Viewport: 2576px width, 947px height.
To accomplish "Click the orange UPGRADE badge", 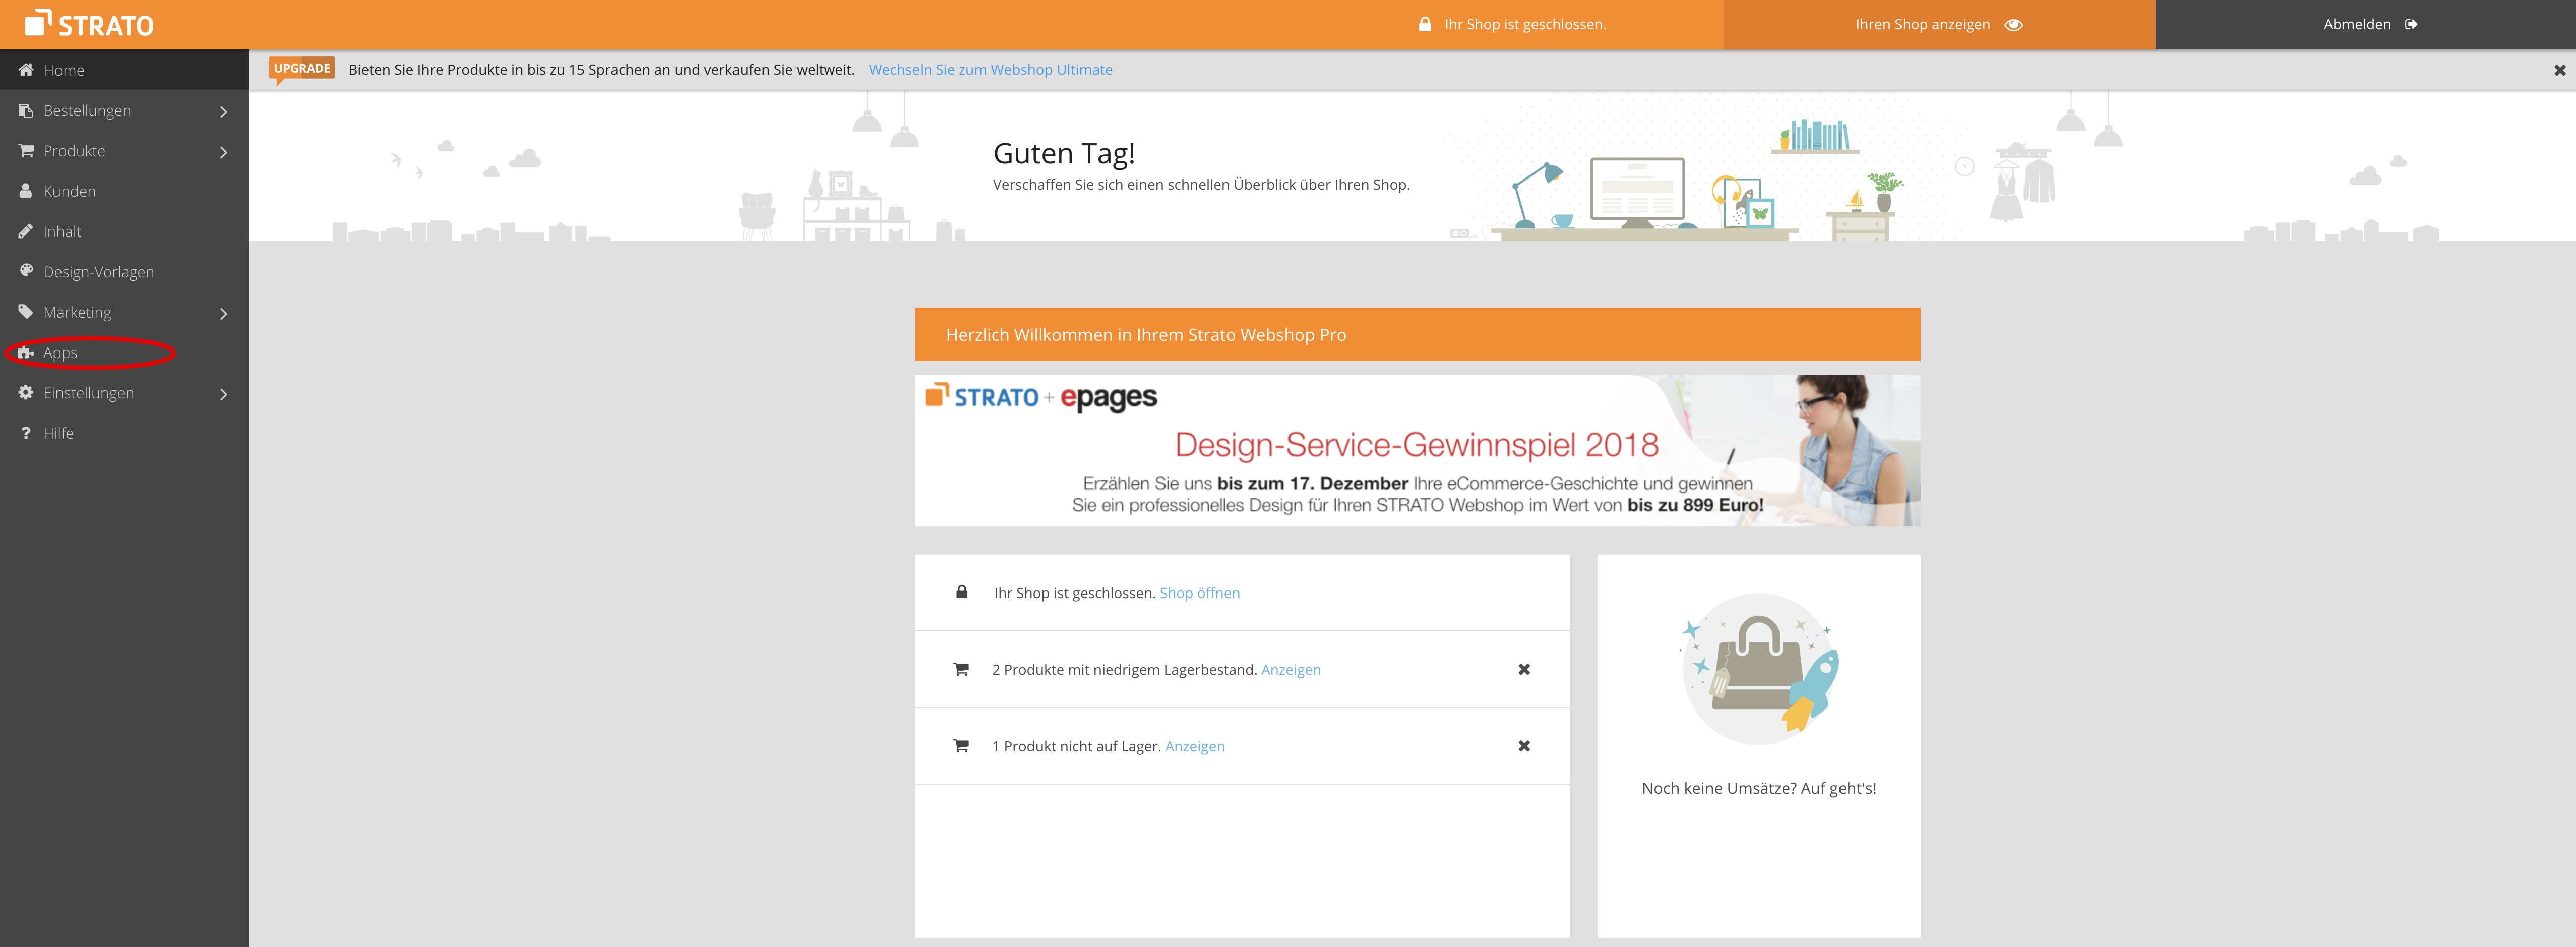I will [302, 69].
